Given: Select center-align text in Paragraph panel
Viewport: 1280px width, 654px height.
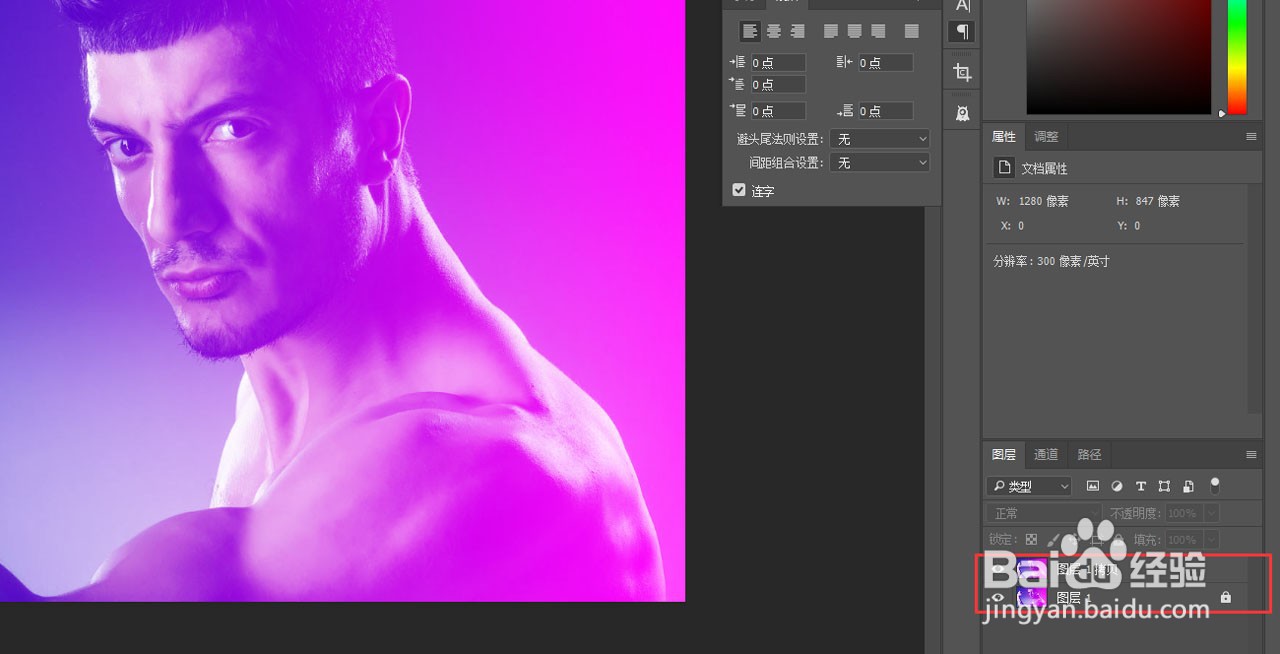Looking at the screenshot, I should pyautogui.click(x=774, y=31).
